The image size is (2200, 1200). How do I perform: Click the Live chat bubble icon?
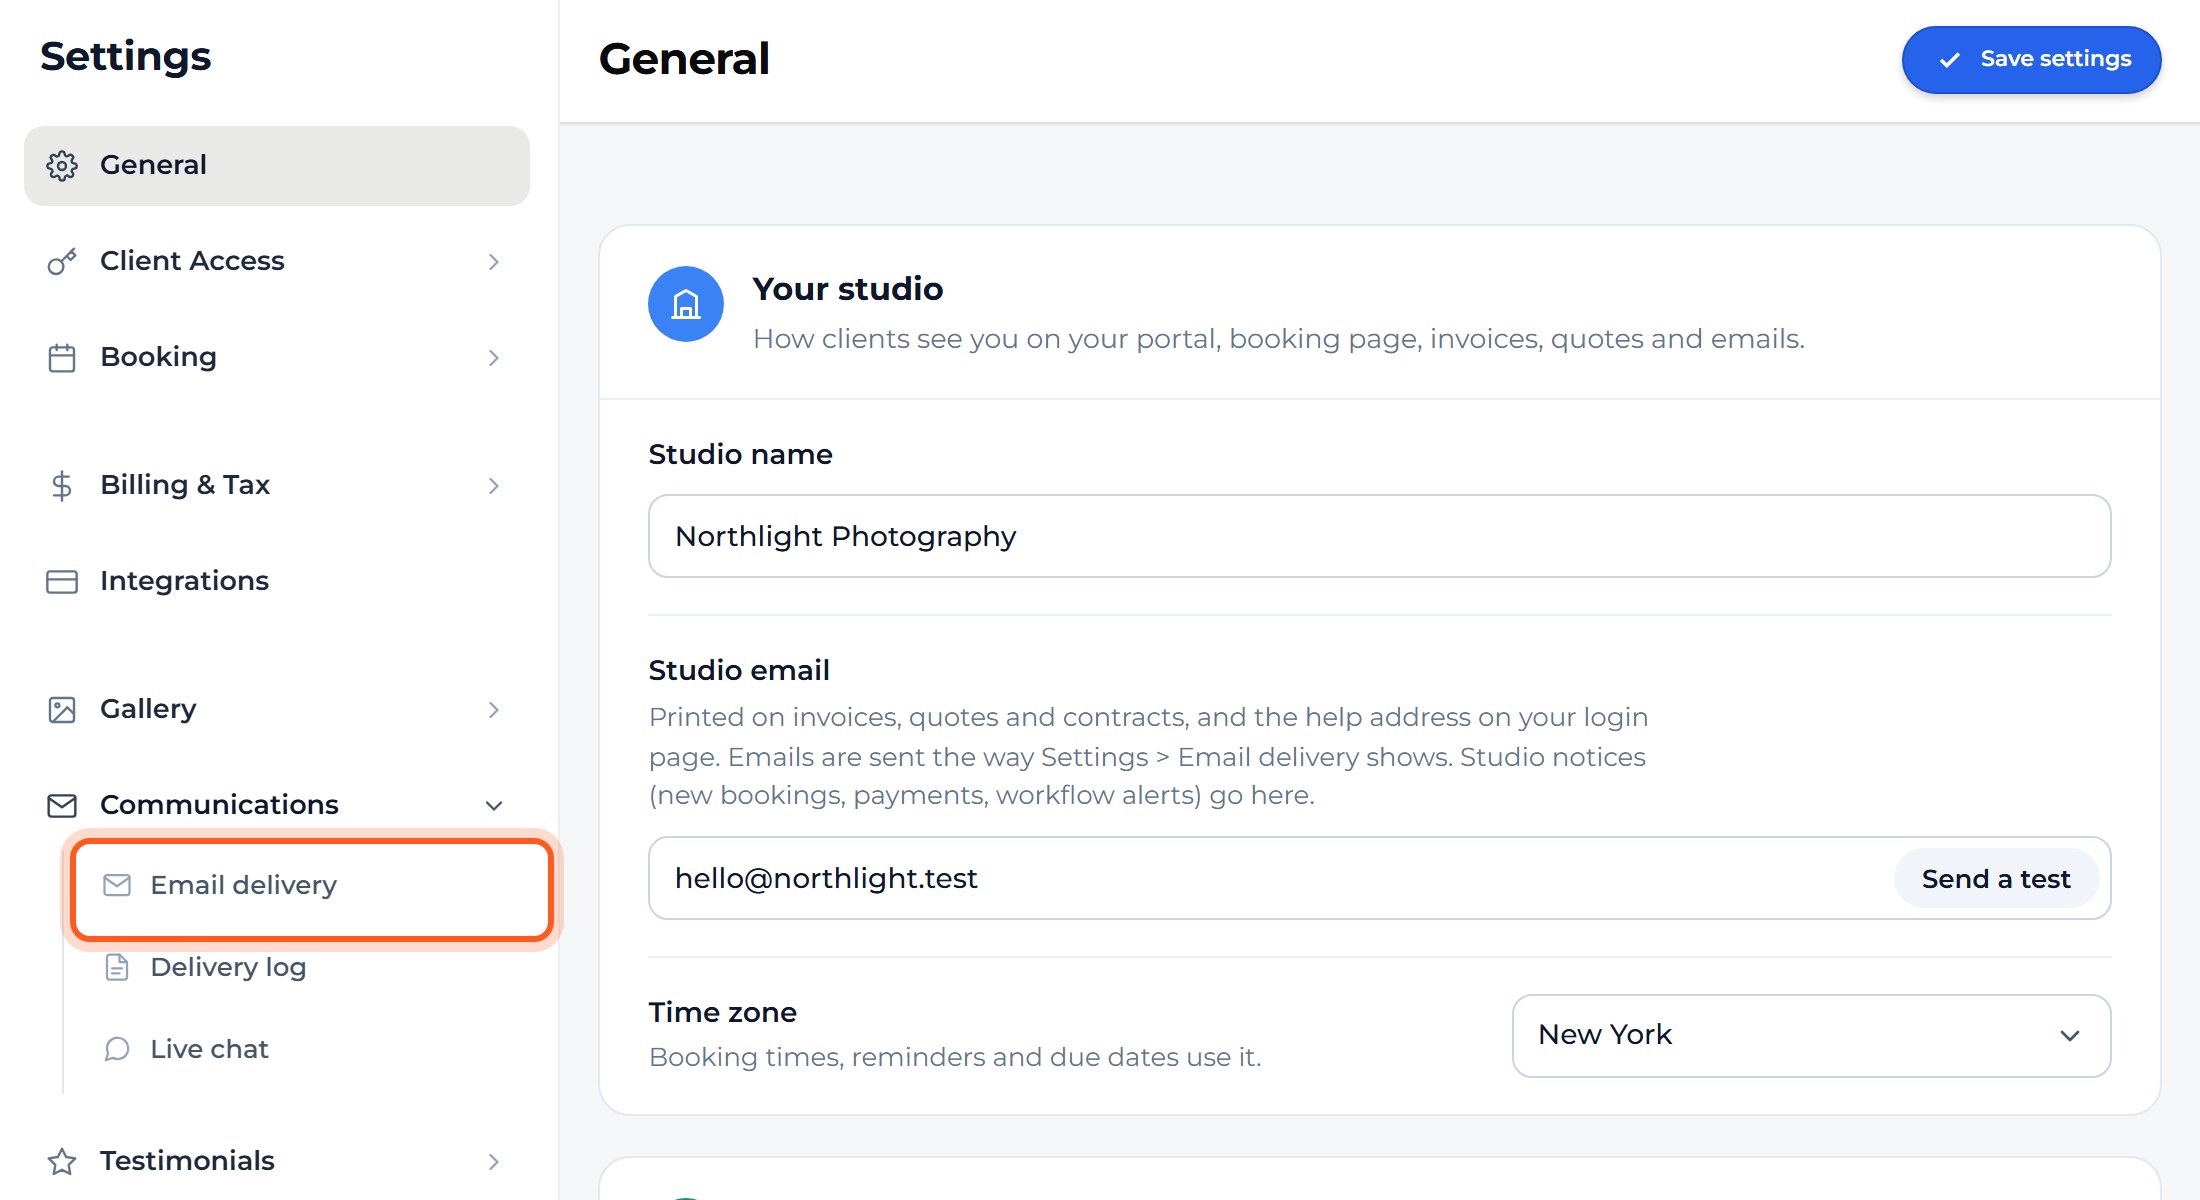pos(117,1049)
